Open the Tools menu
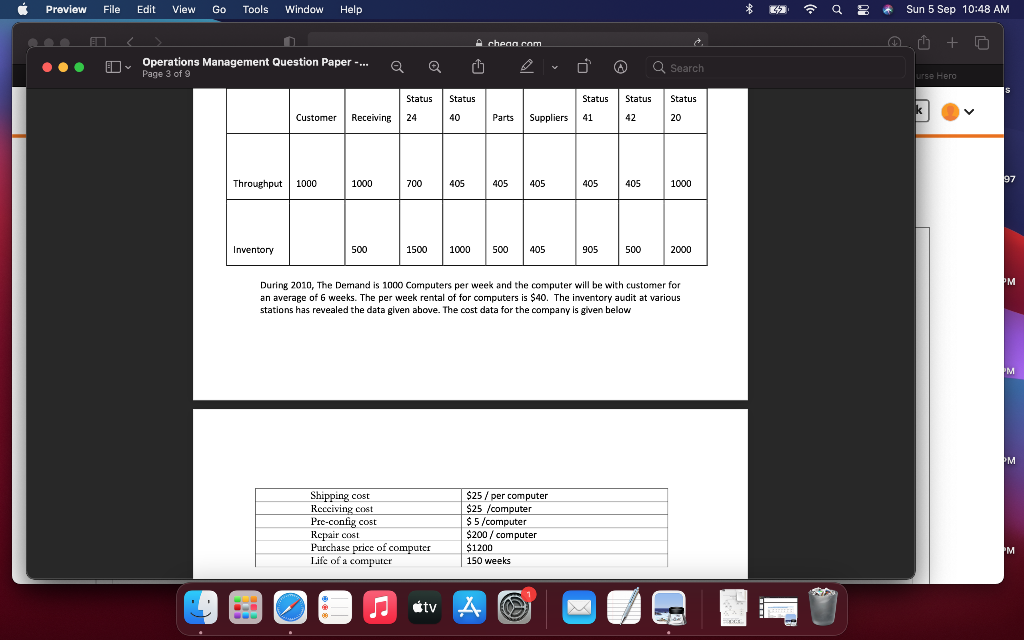The height and width of the screenshot is (640, 1024). pyautogui.click(x=254, y=9)
